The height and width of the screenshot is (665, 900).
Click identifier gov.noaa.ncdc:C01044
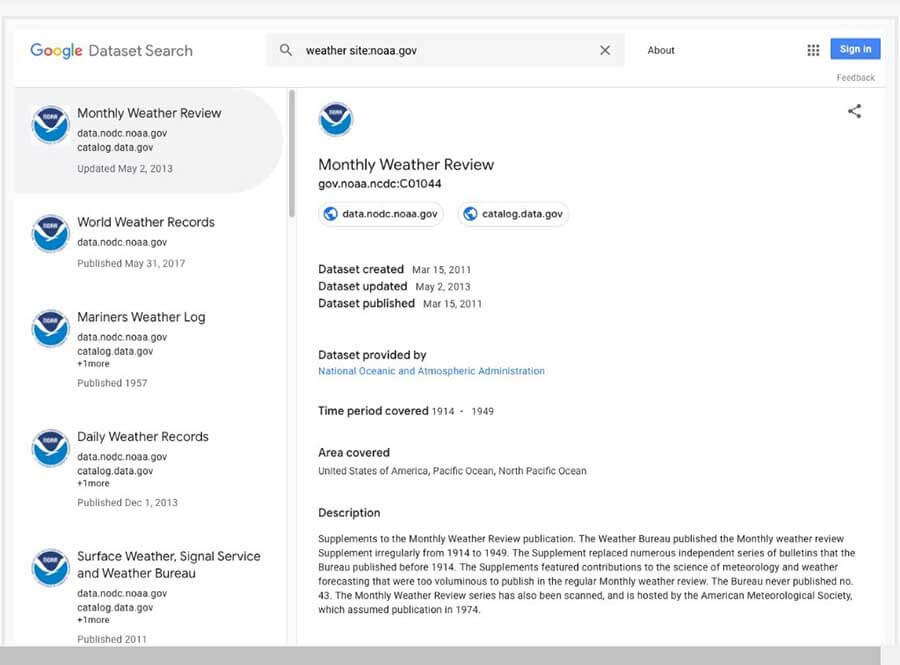coord(379,184)
